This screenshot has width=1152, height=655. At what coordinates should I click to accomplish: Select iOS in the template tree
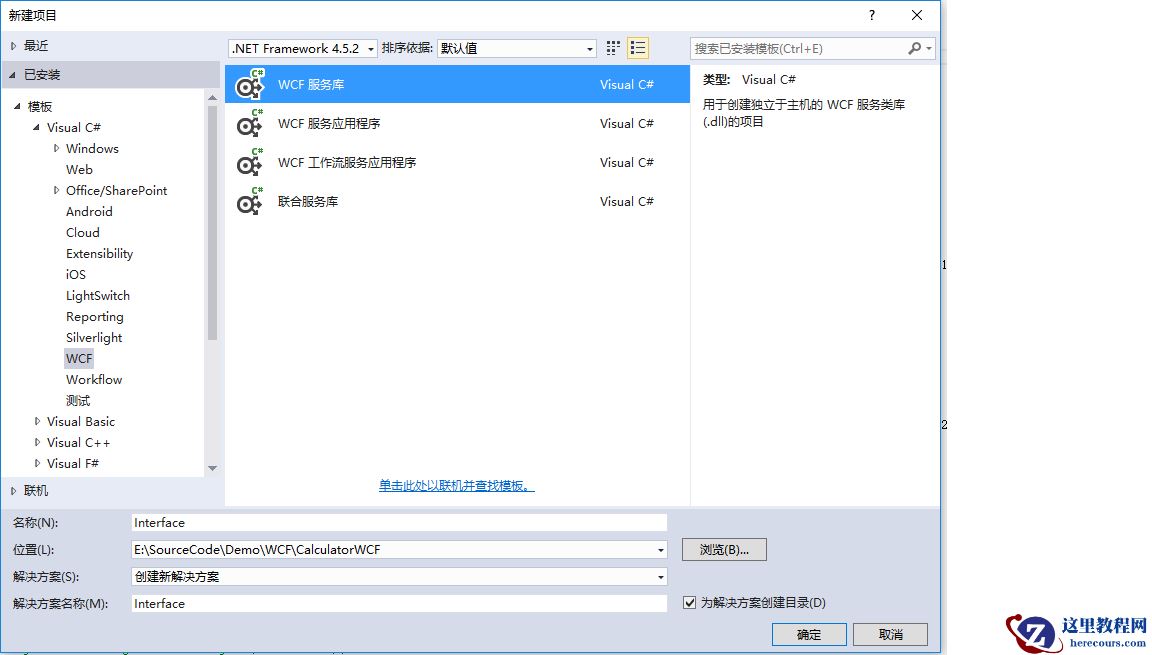coord(76,275)
